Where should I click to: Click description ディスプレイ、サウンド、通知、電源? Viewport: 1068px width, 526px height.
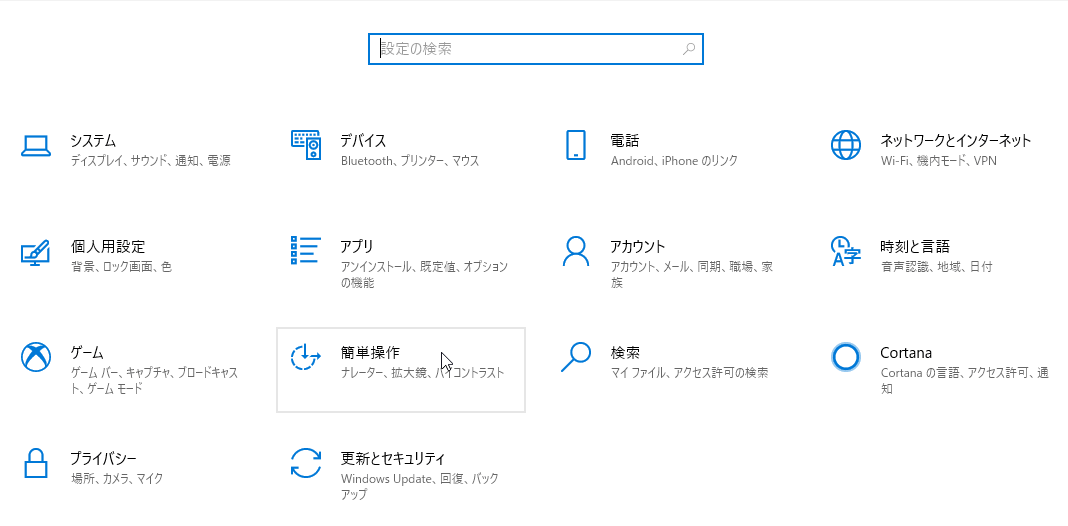pyautogui.click(x=151, y=161)
